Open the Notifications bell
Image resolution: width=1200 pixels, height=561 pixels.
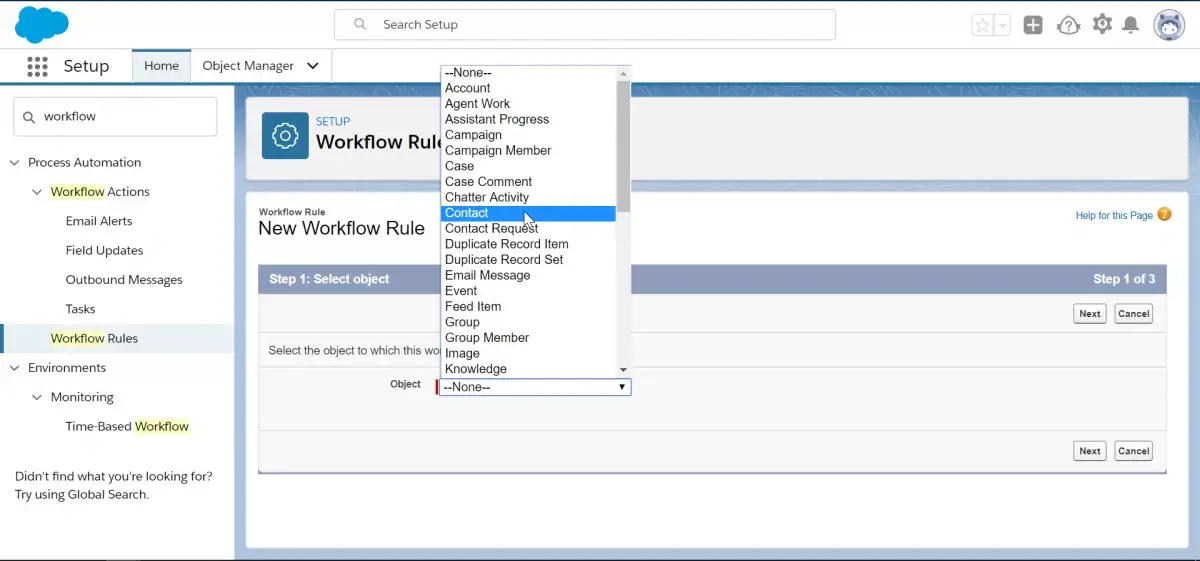tap(1131, 25)
